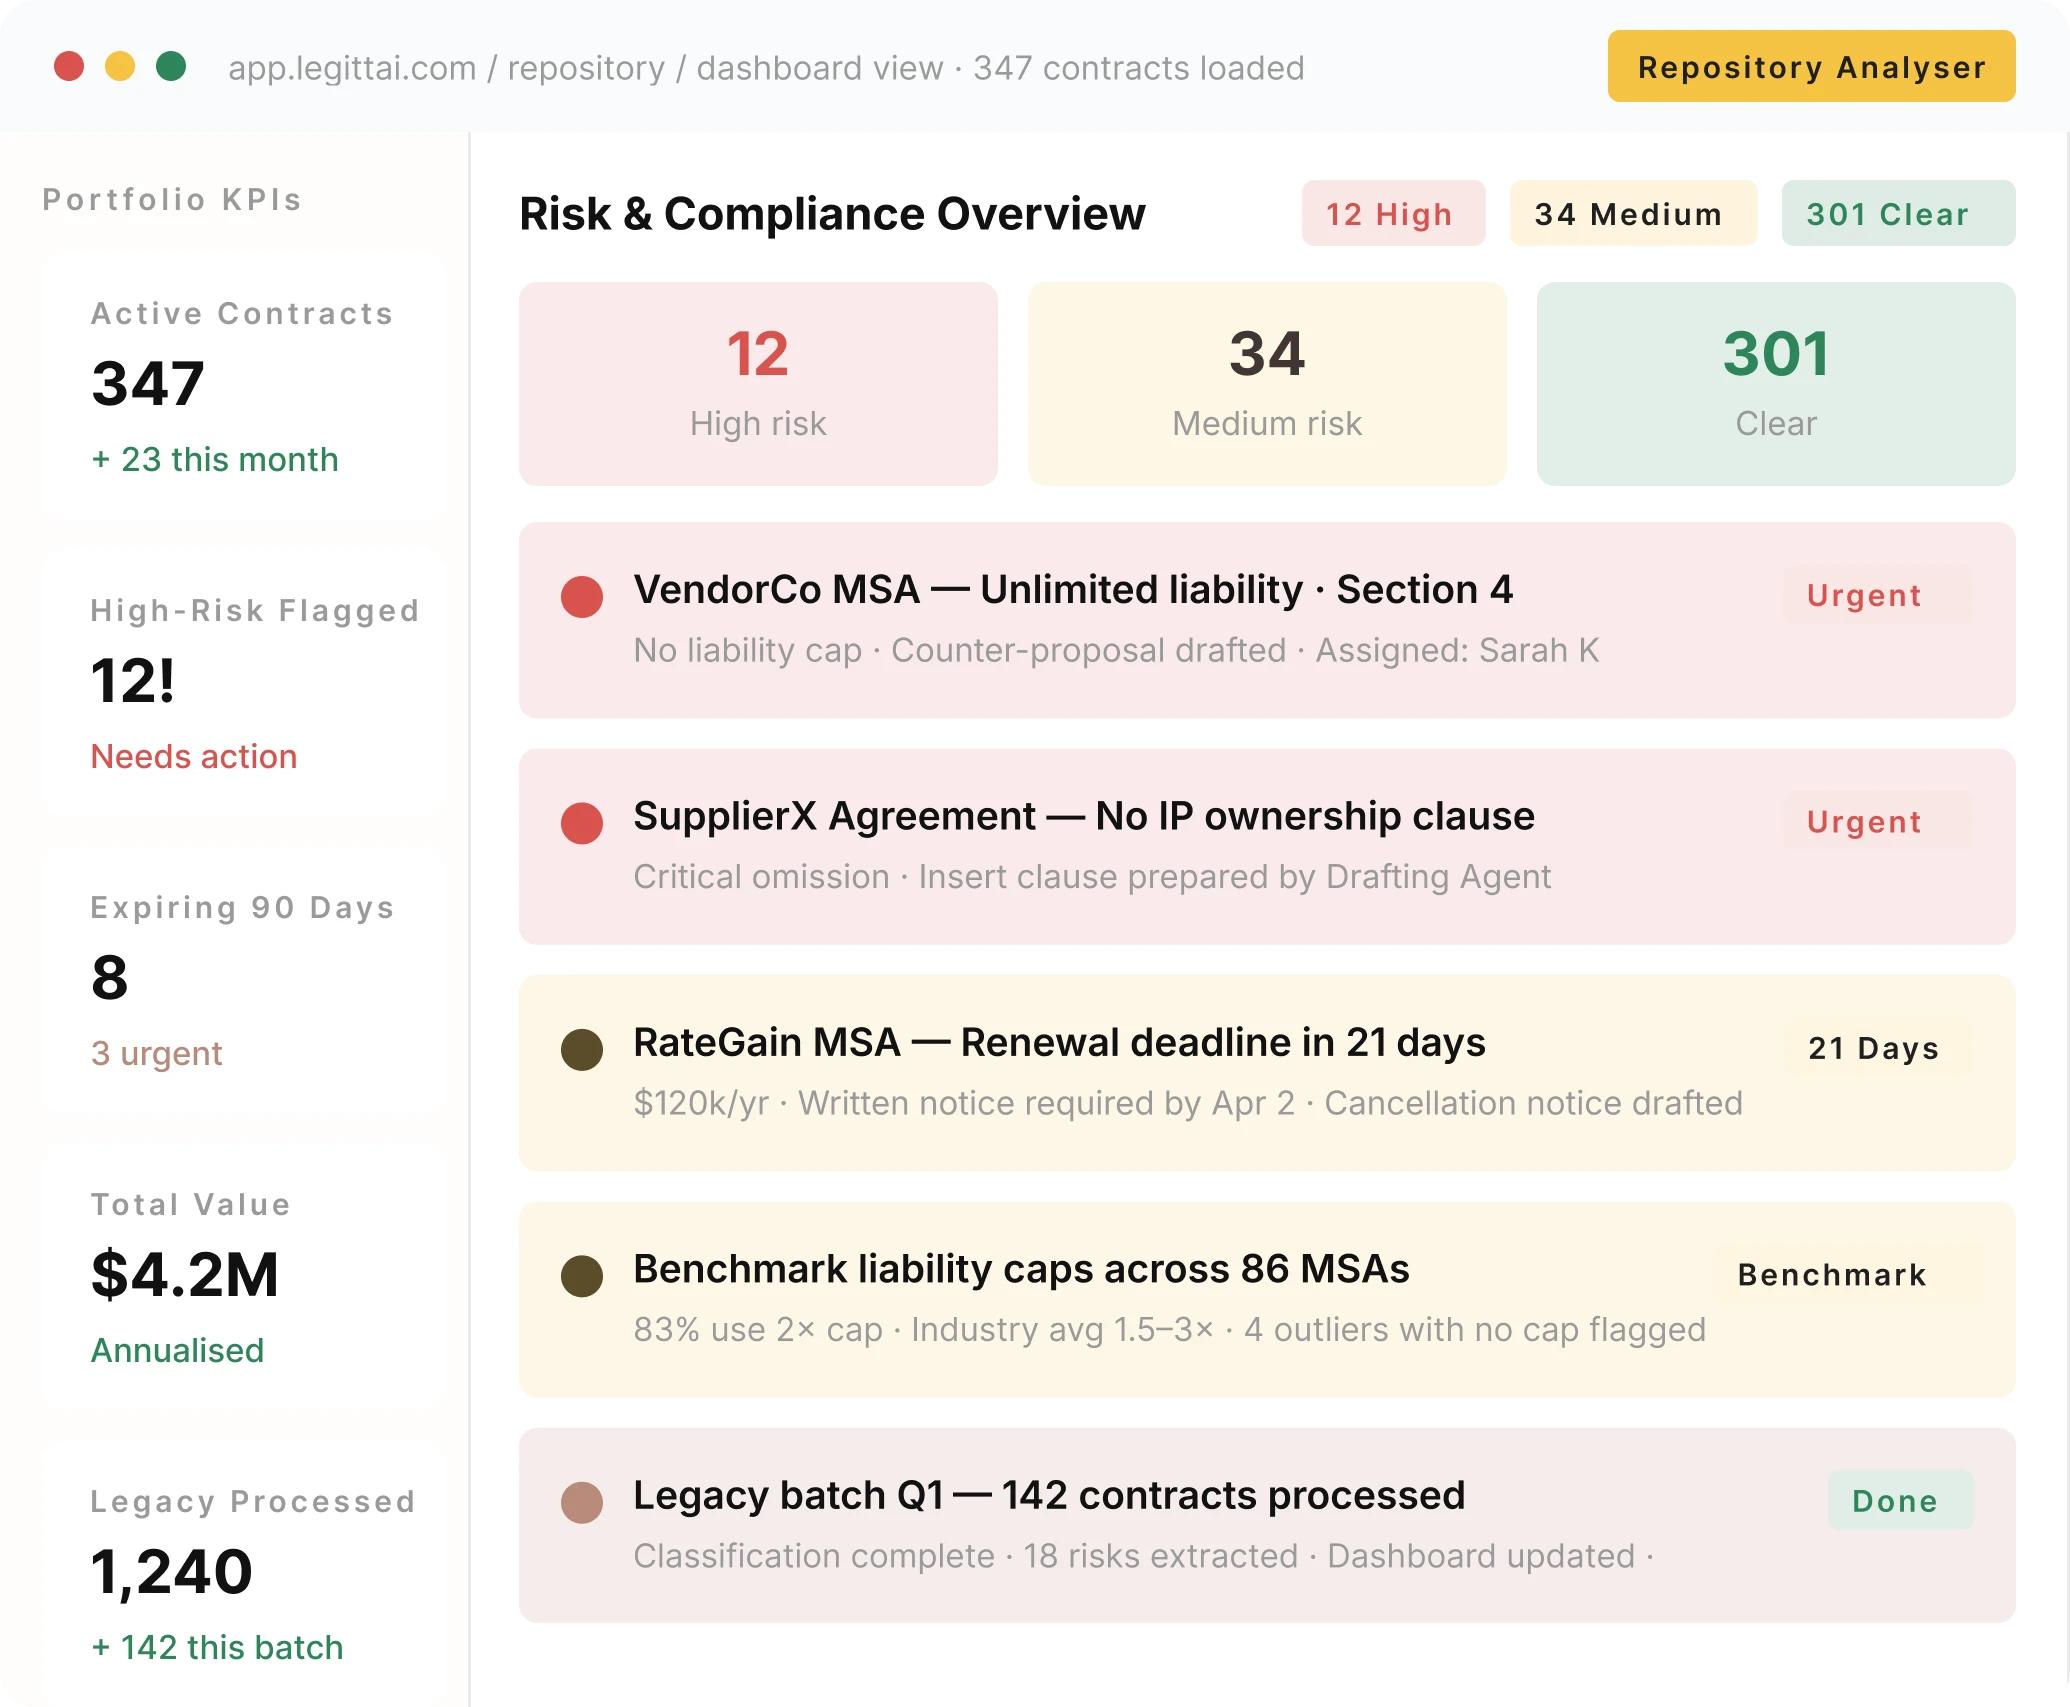Click the dashboard view breadcrumb in the address bar
The height and width of the screenshot is (1707, 2070).
[816, 67]
